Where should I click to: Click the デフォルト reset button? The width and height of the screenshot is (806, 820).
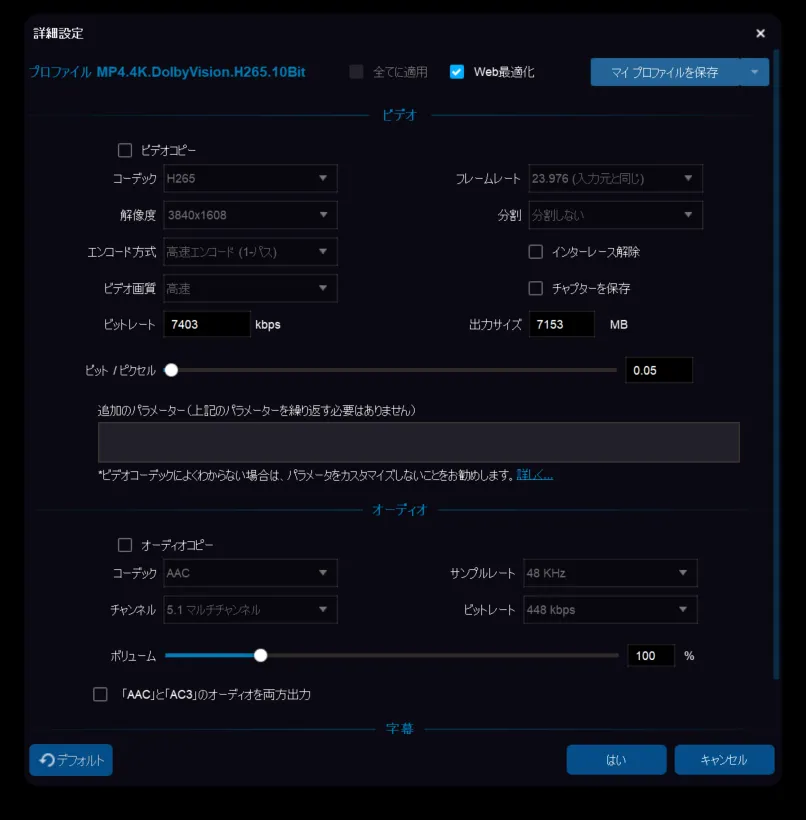[71, 760]
